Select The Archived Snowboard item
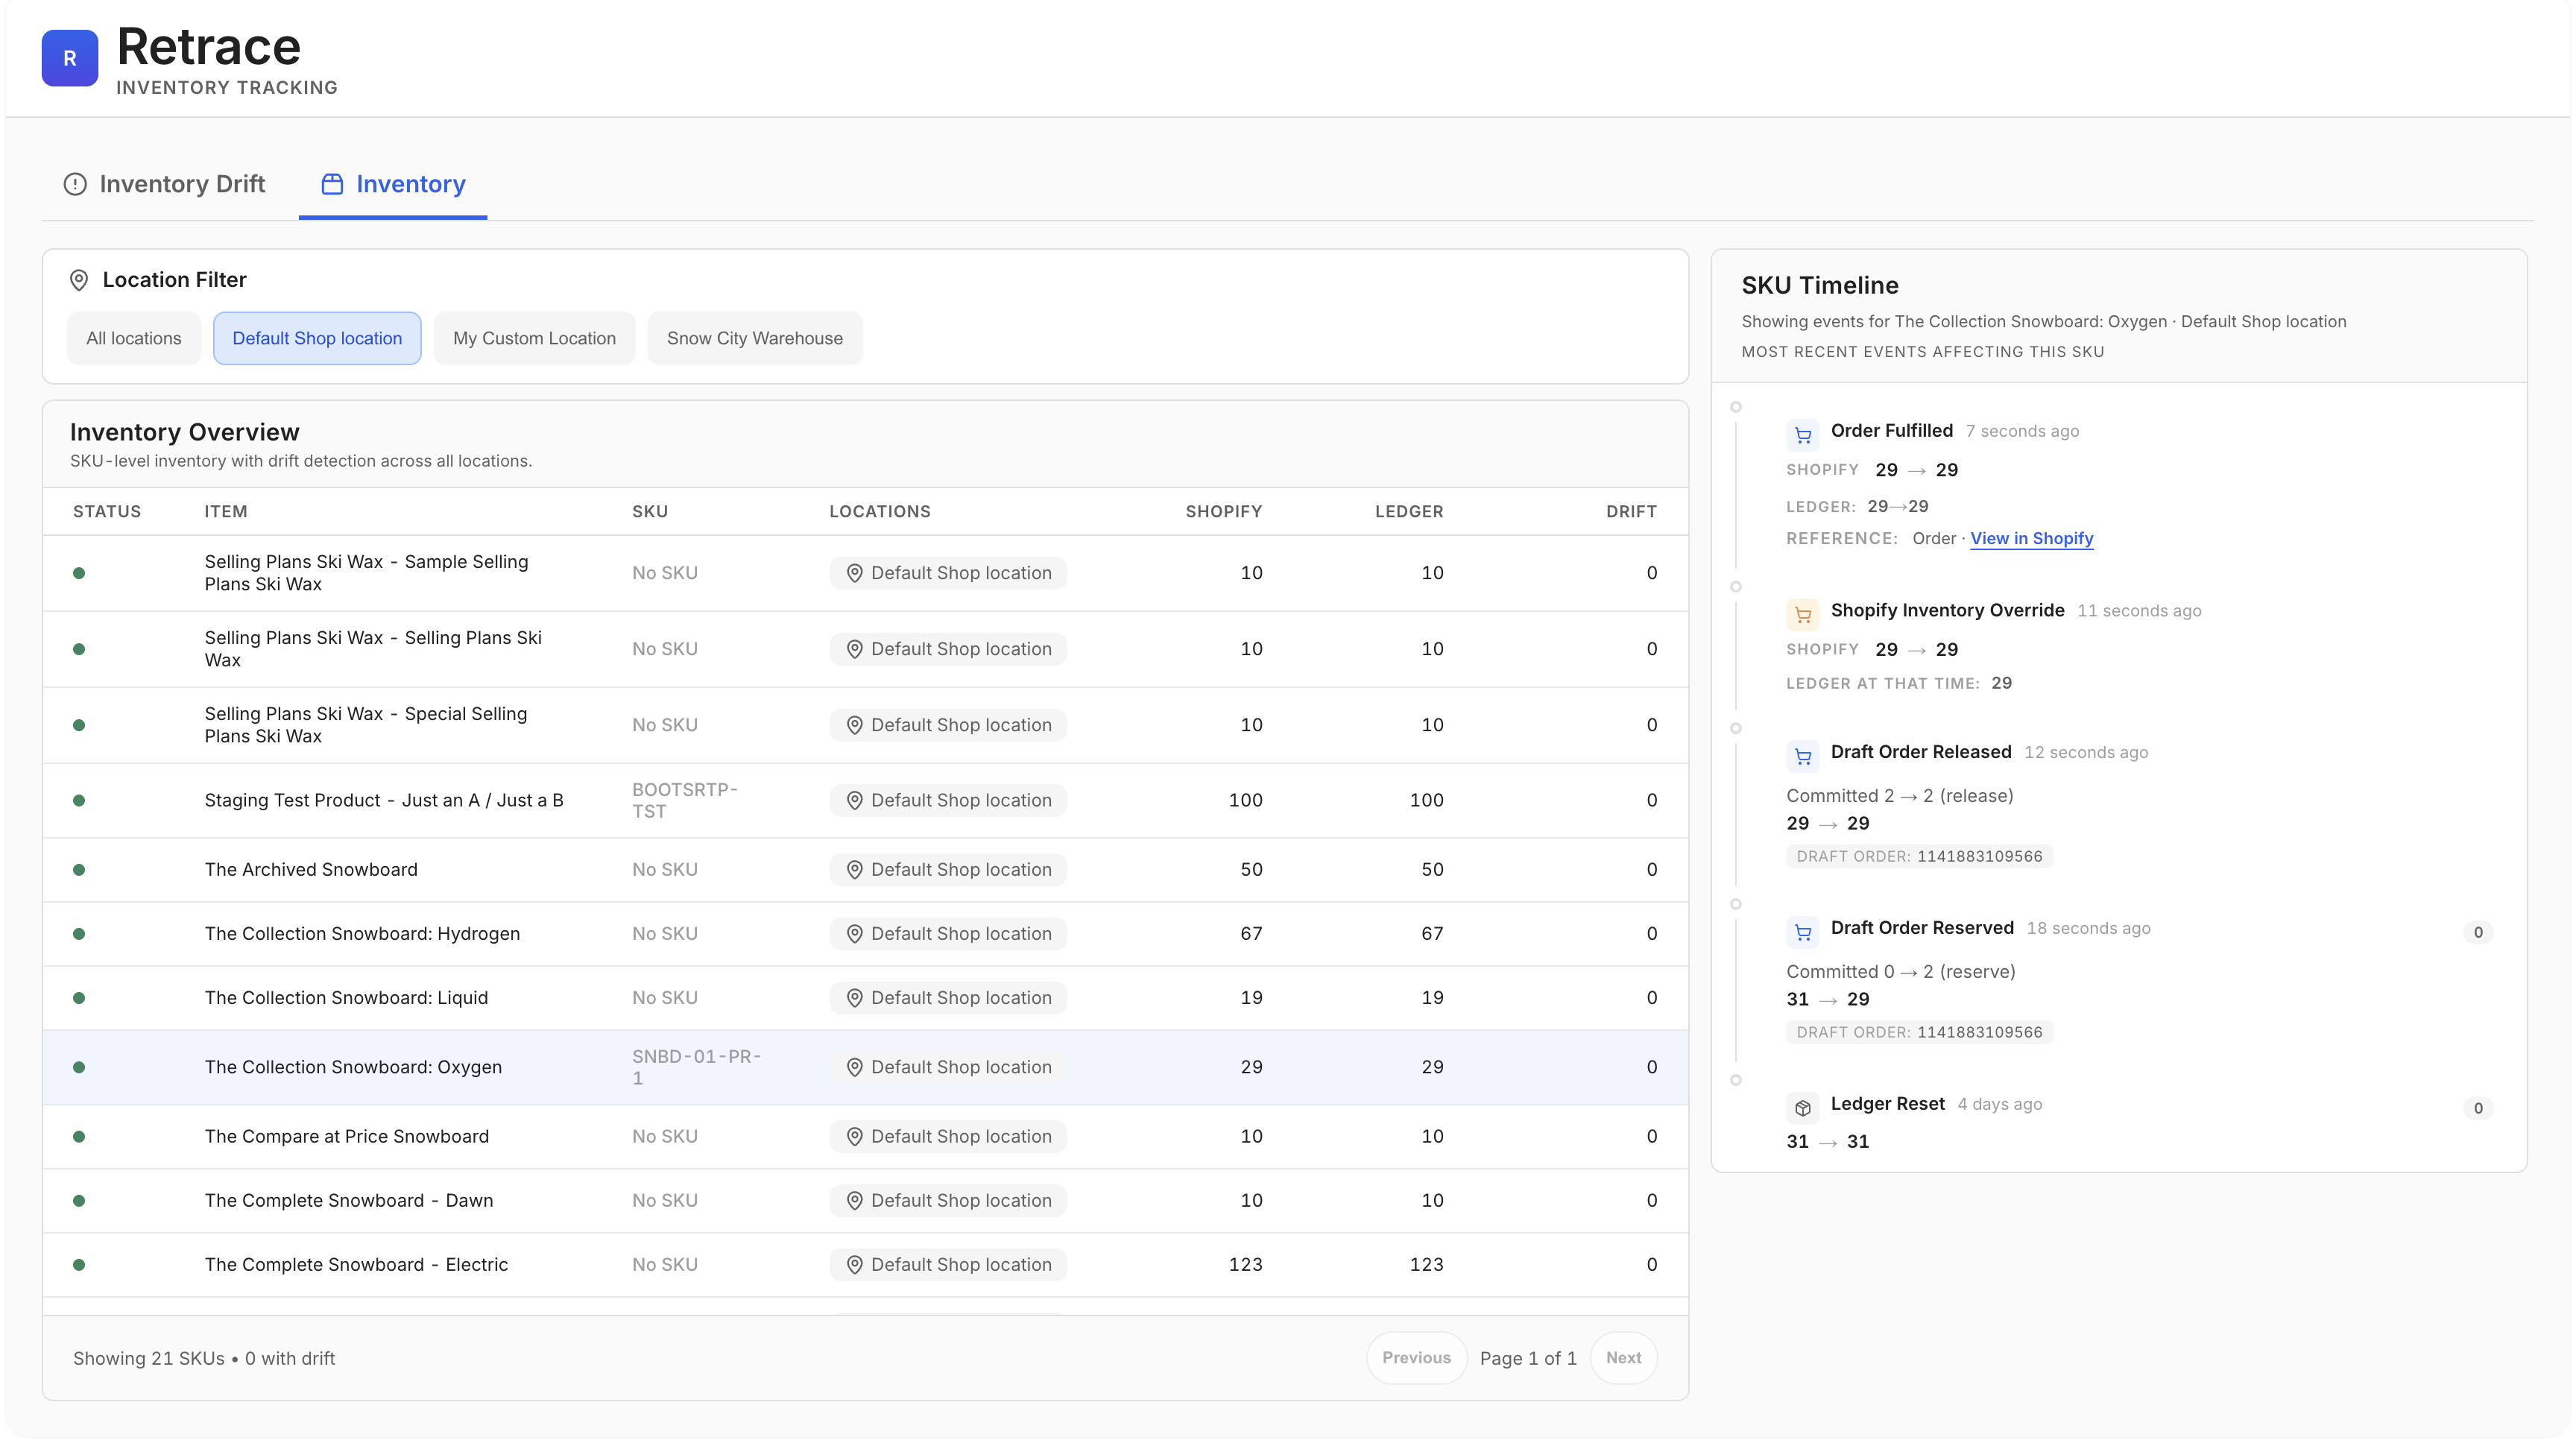 click(x=311, y=870)
